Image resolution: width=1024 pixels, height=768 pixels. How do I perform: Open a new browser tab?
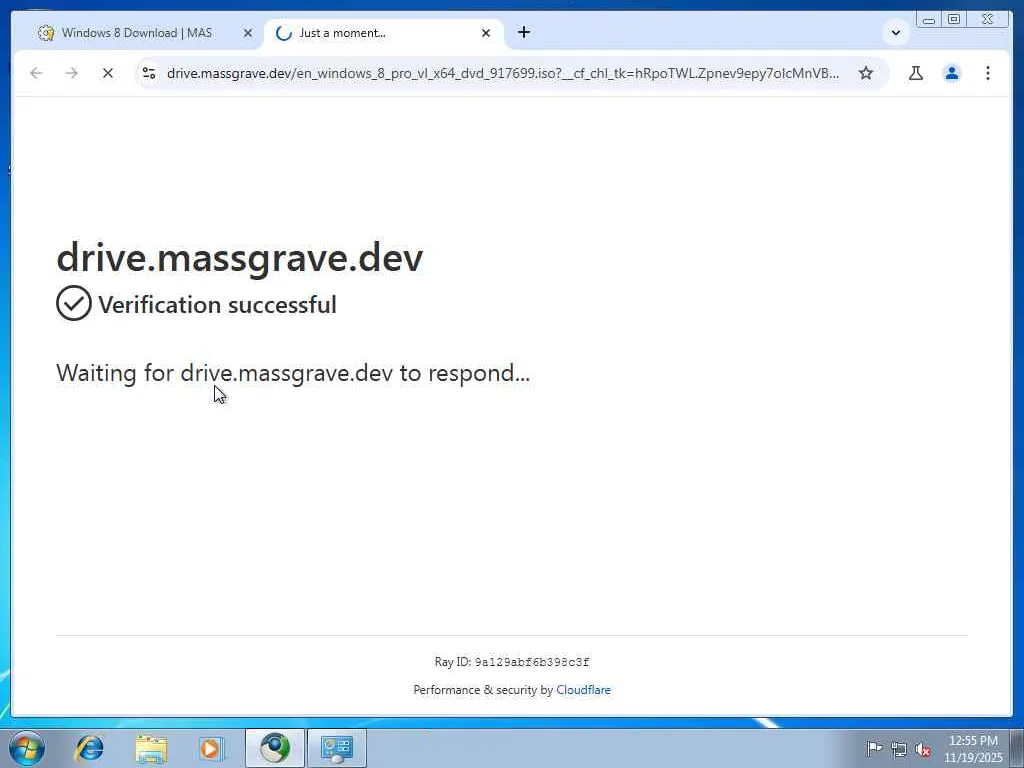click(x=524, y=32)
